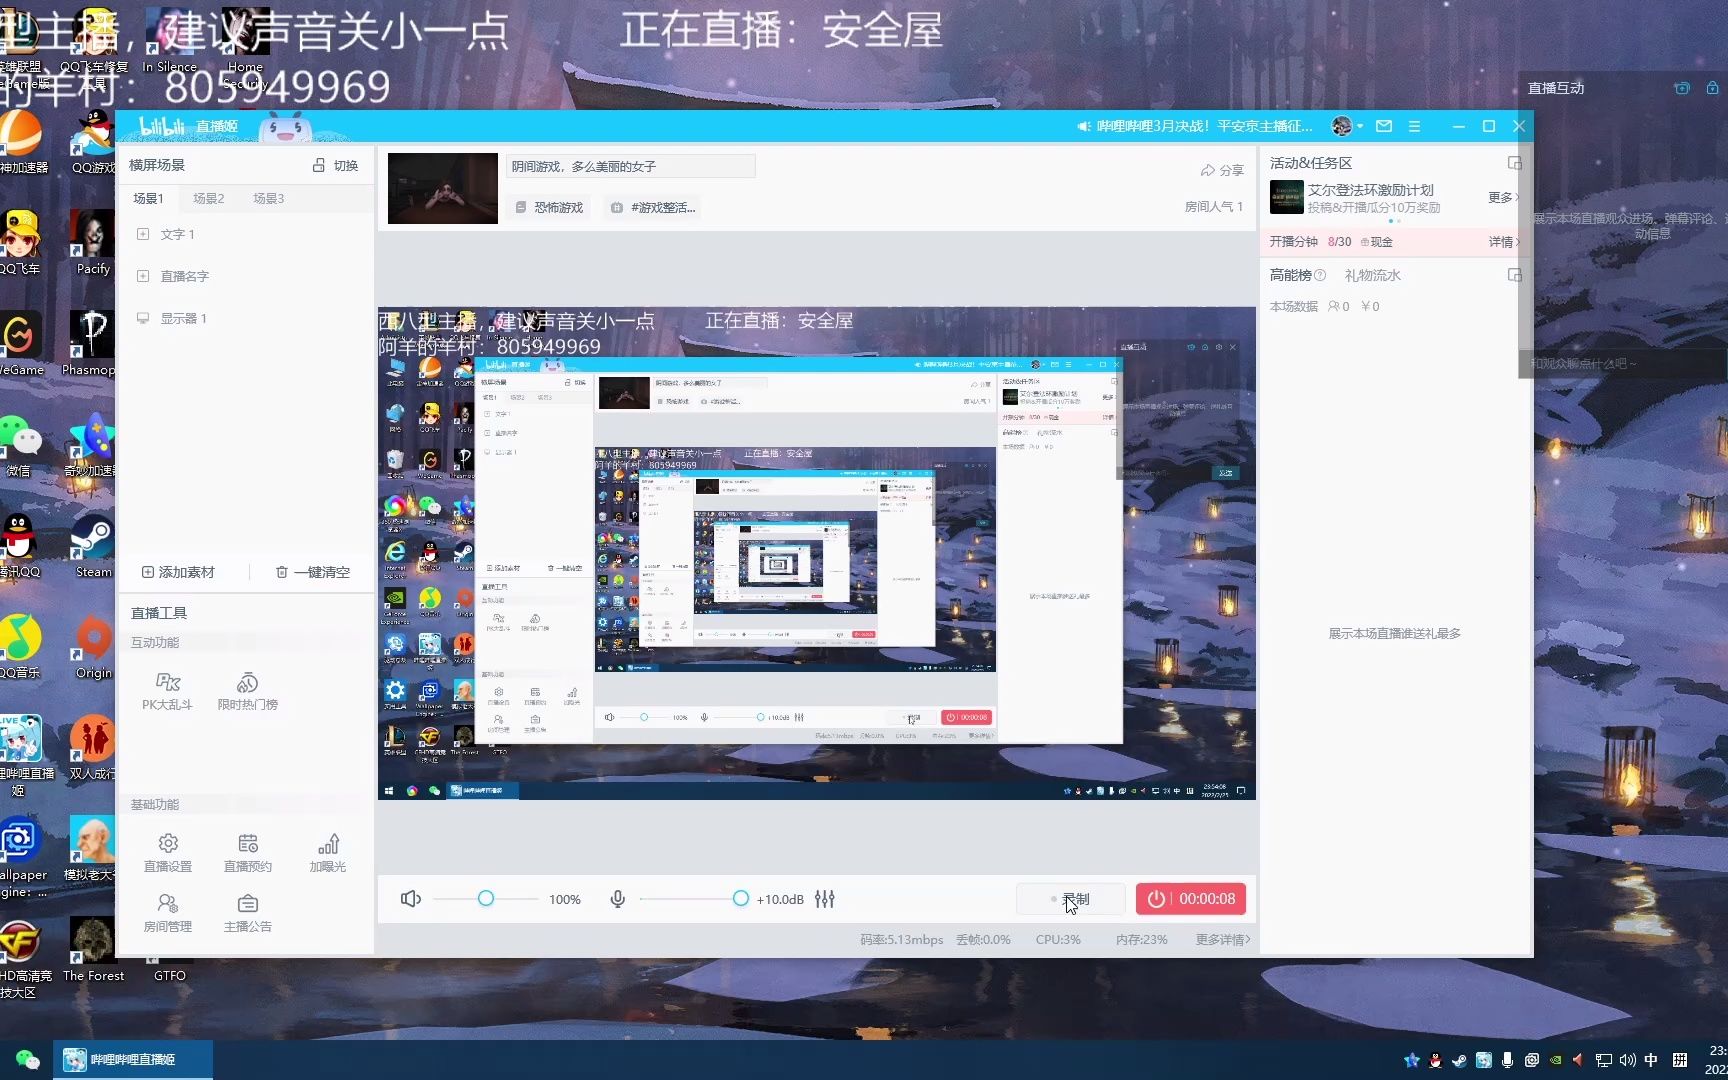
Task: Click the input method 中 indicator in tray
Action: 1651,1060
